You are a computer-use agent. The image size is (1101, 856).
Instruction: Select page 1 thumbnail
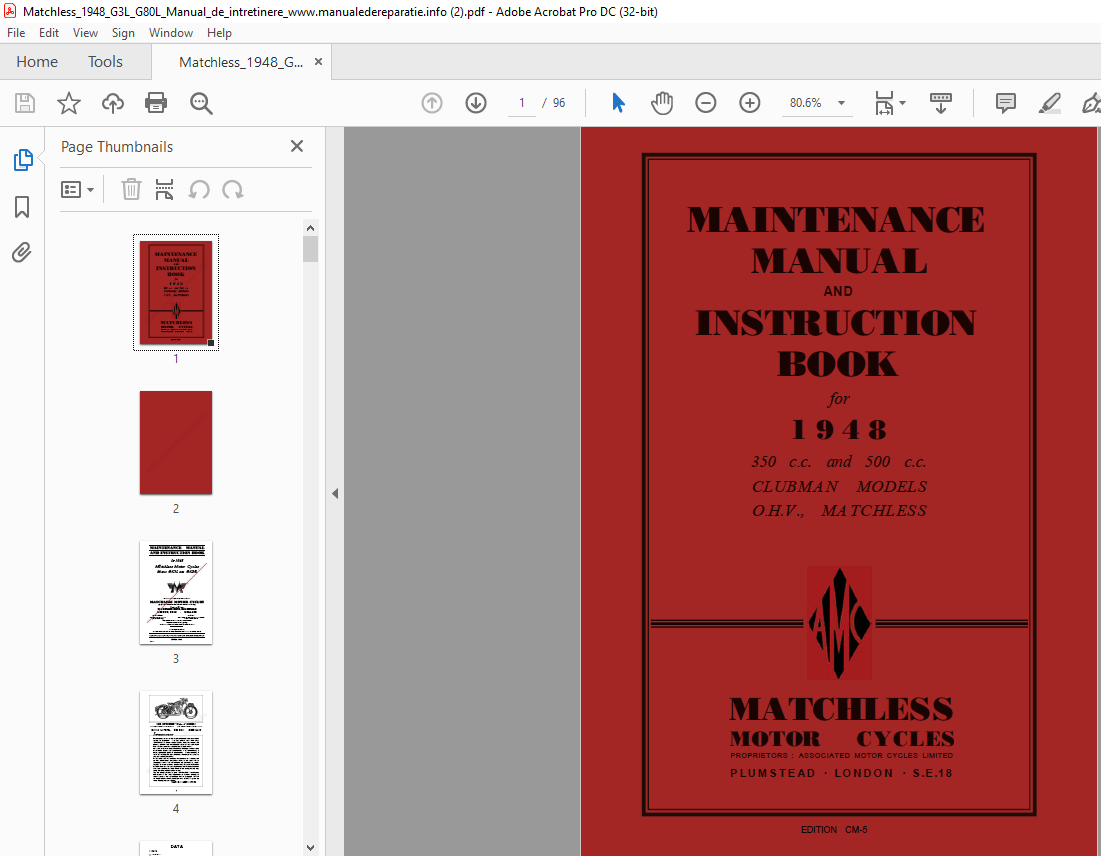(176, 292)
